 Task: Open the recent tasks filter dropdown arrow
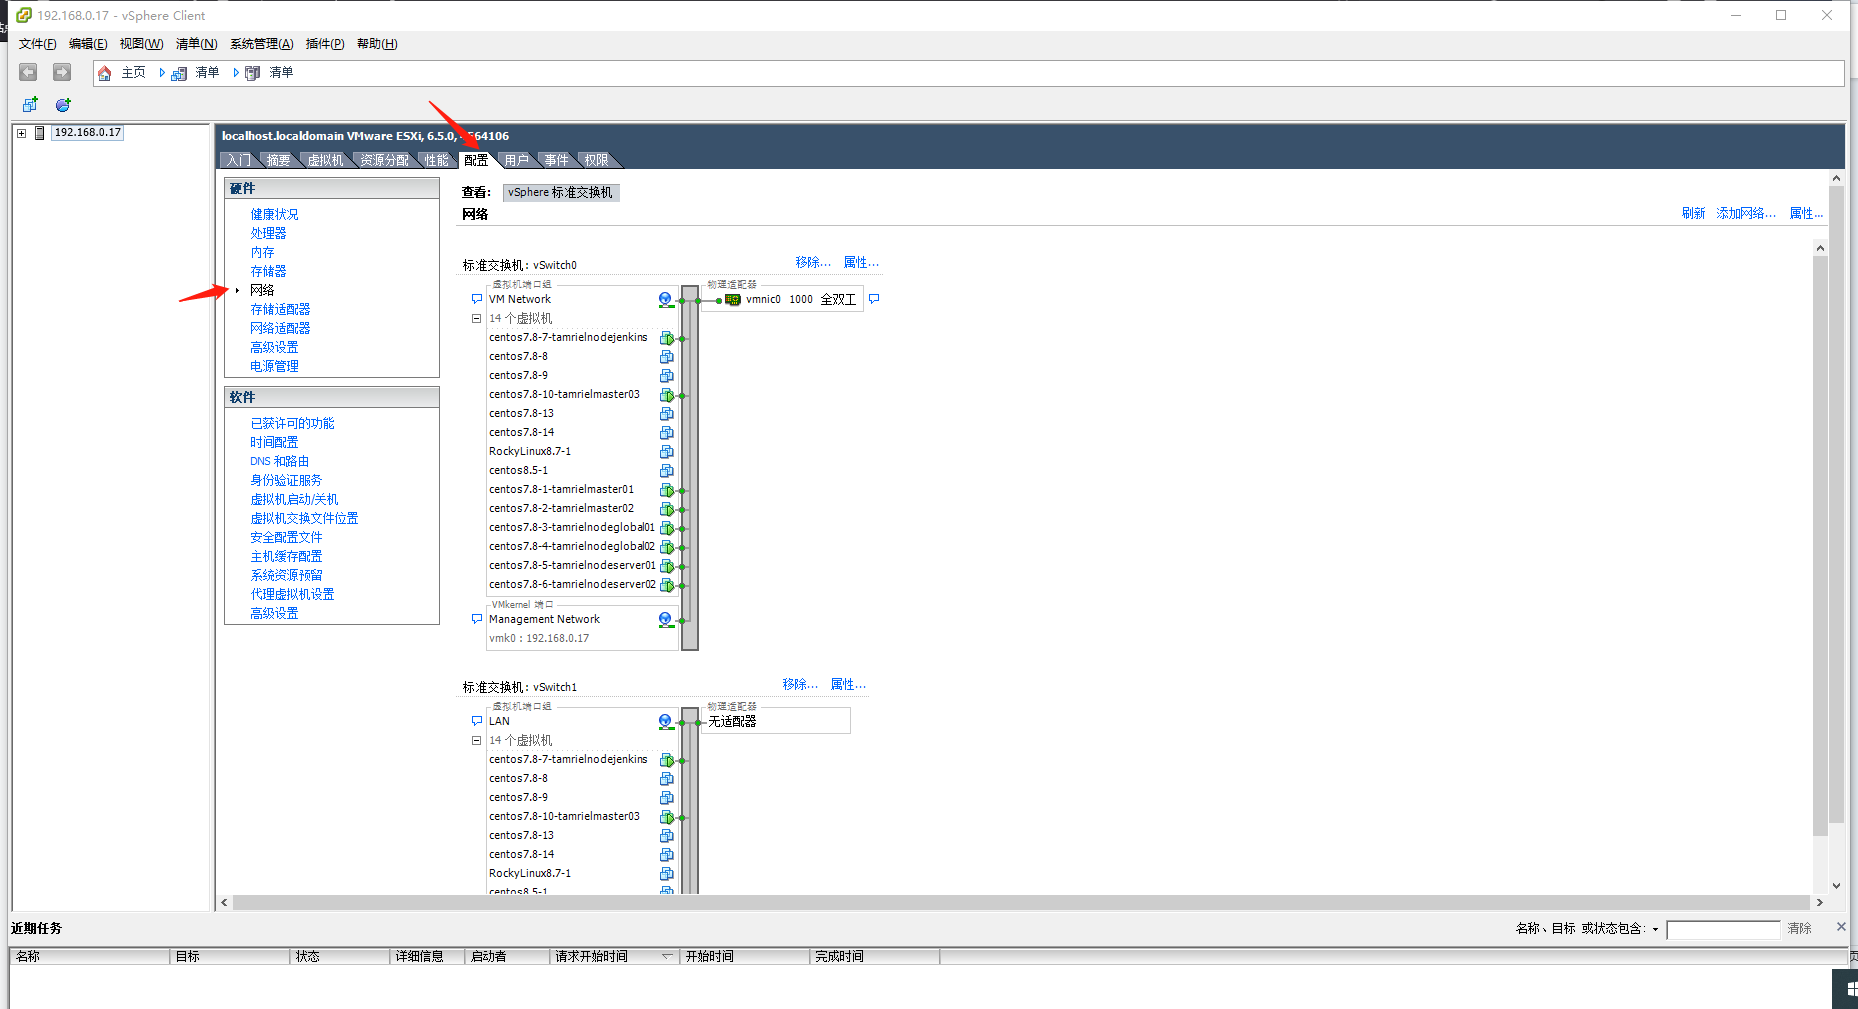click(x=1655, y=929)
